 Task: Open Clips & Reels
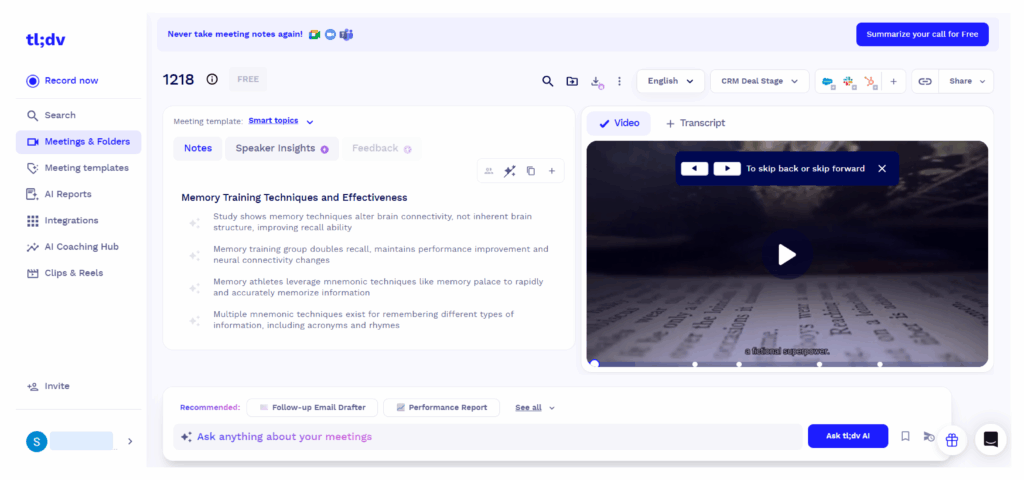pos(65,273)
